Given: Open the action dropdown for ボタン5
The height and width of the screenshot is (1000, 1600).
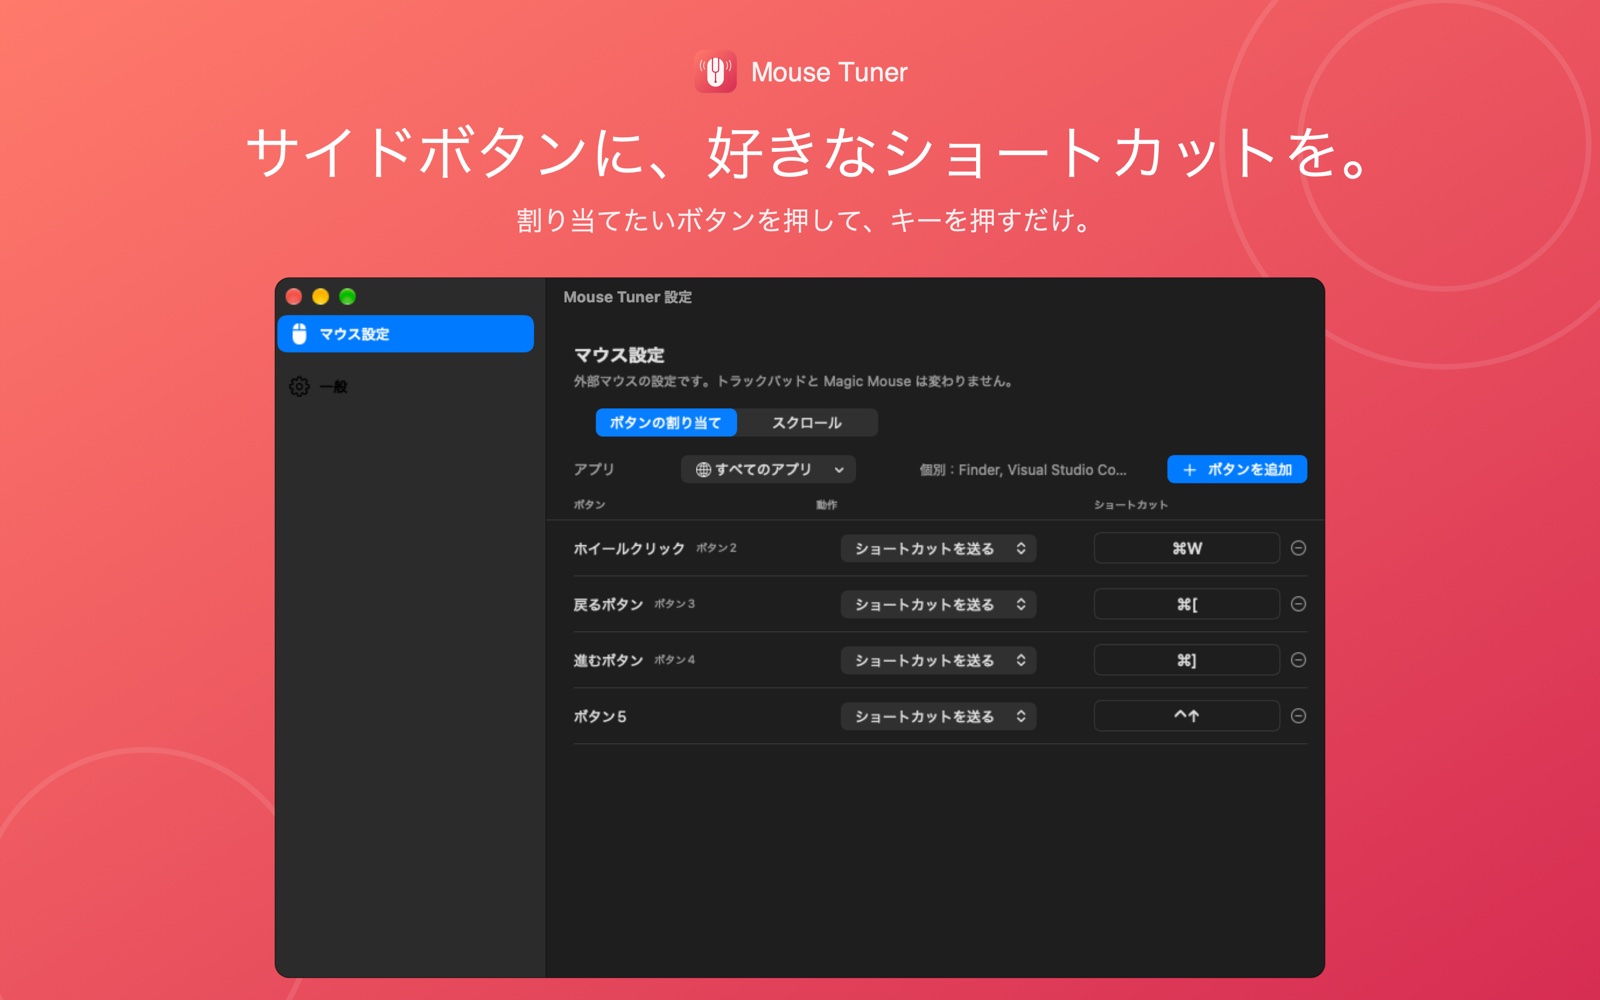Looking at the screenshot, I should coord(938,716).
